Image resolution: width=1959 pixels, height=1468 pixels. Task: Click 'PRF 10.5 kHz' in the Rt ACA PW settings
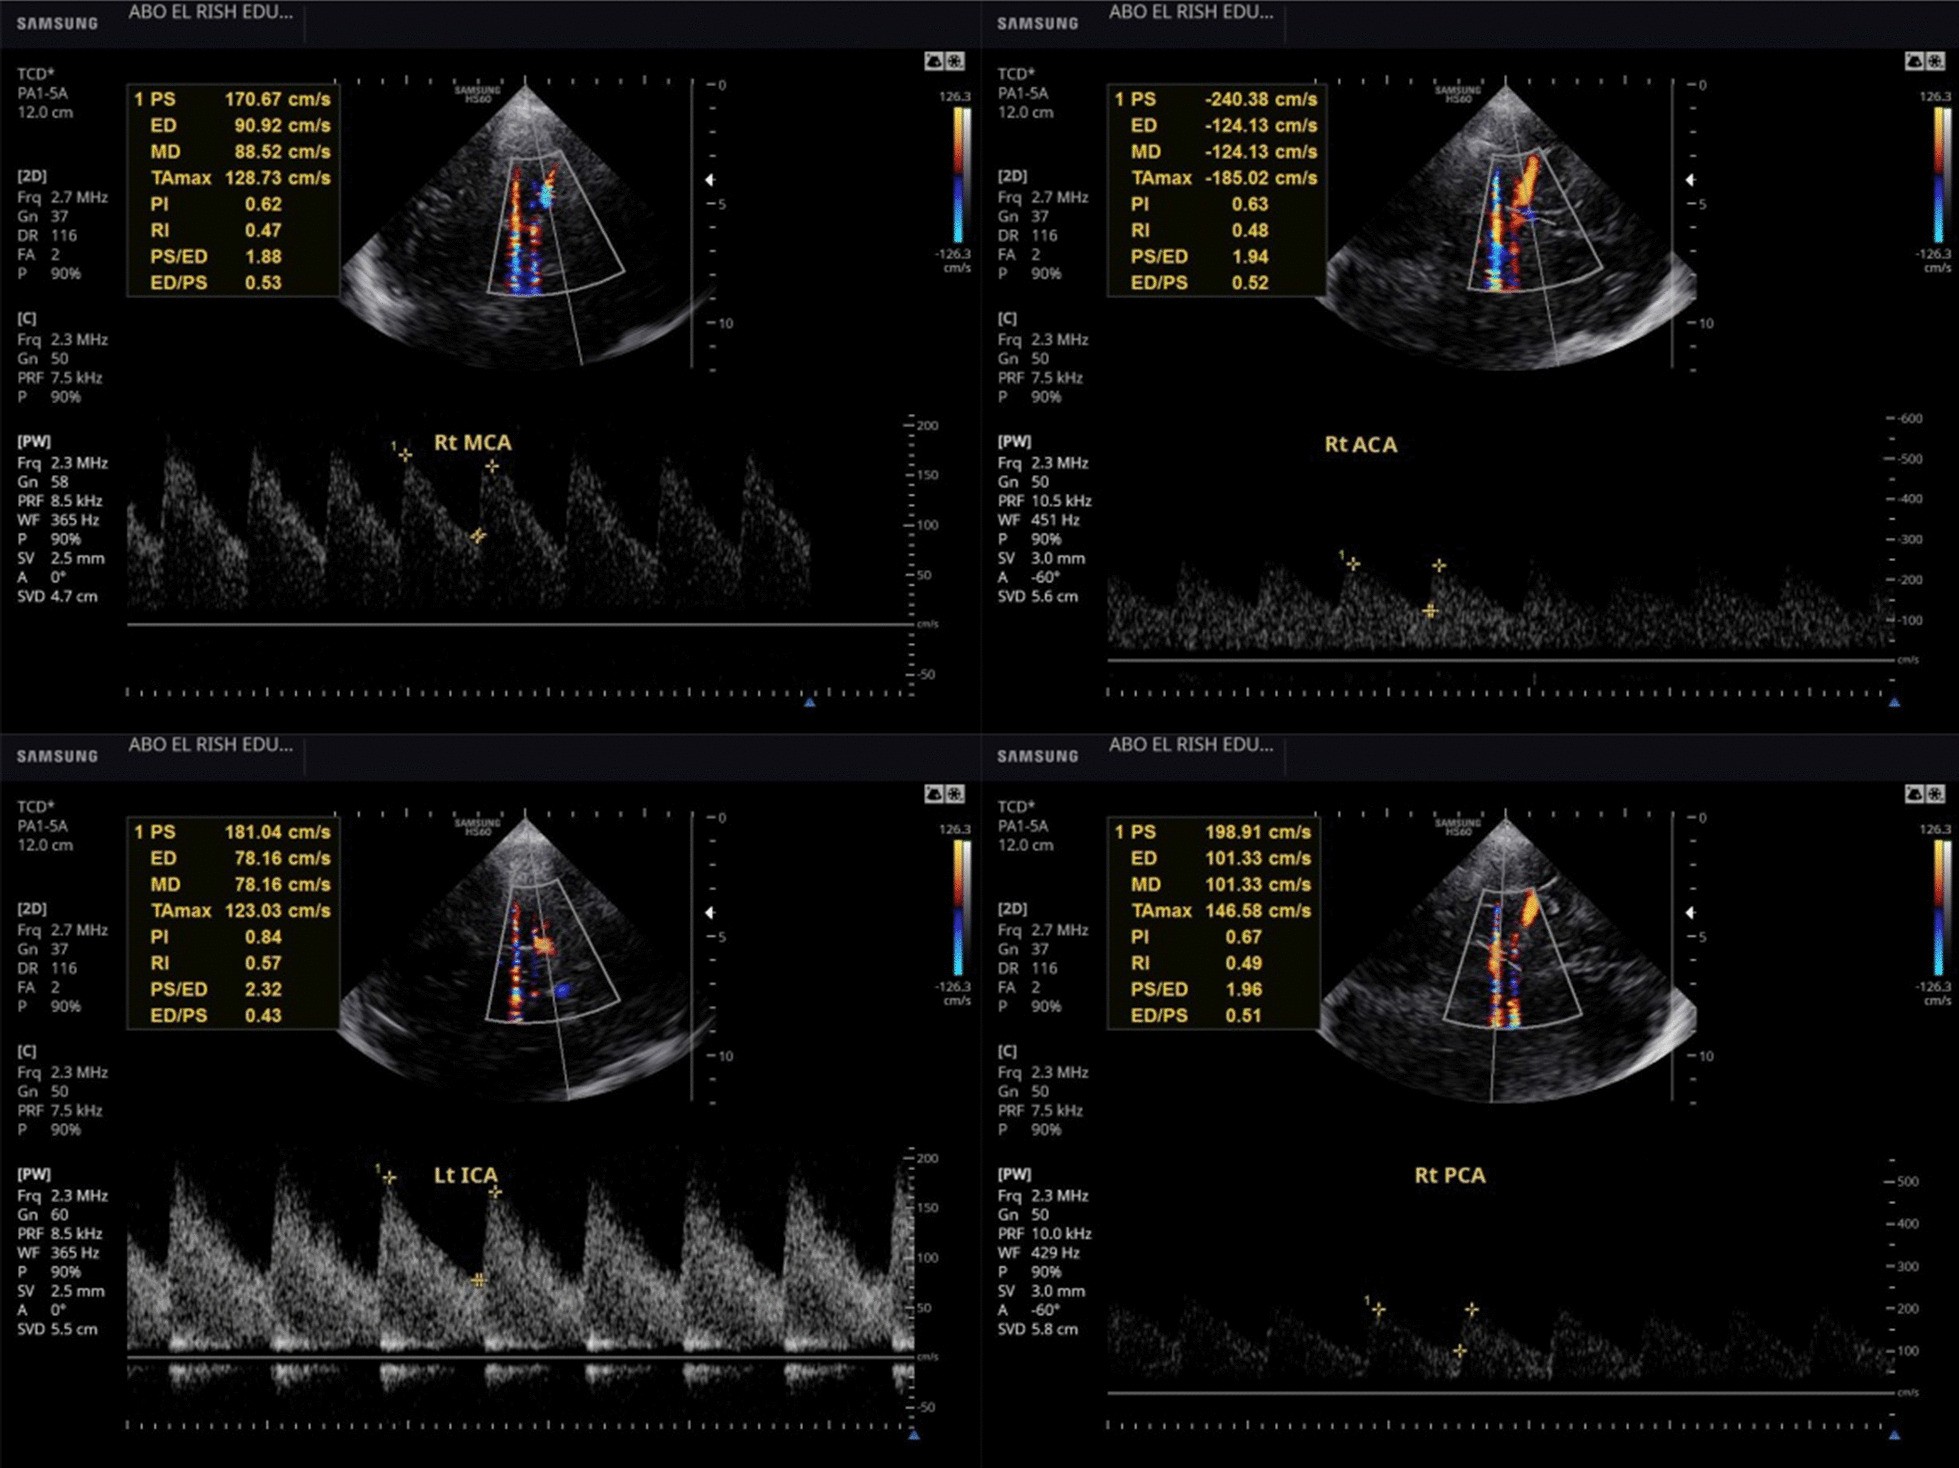(x=1044, y=501)
